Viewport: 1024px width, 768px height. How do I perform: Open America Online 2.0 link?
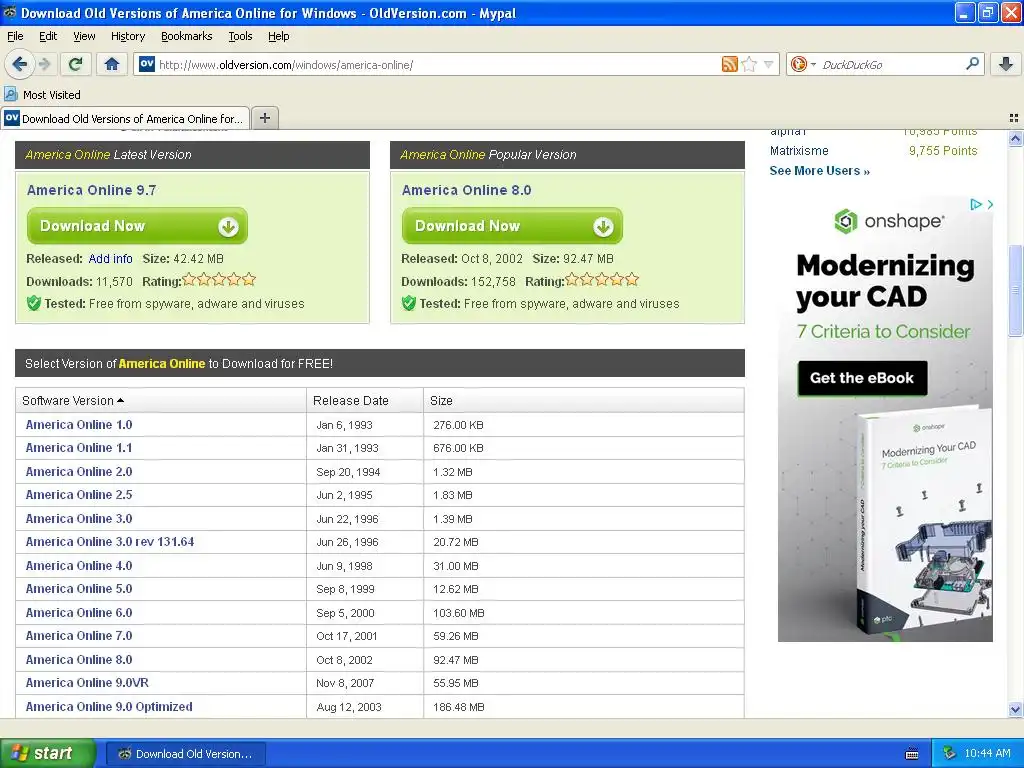(x=79, y=472)
